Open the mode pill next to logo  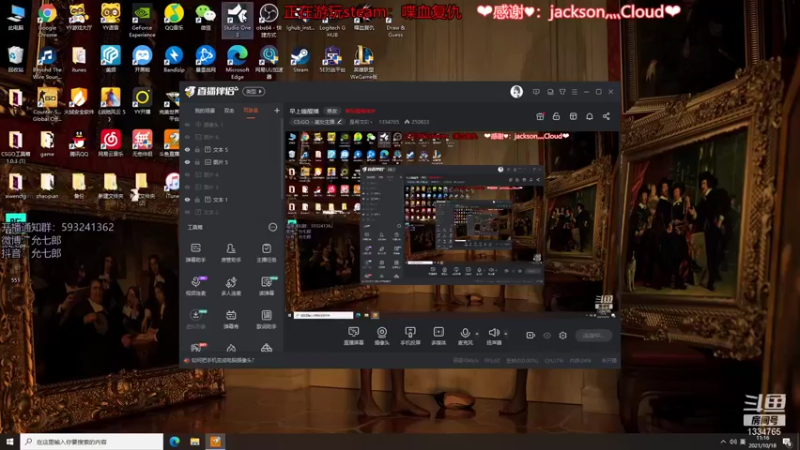[254, 91]
